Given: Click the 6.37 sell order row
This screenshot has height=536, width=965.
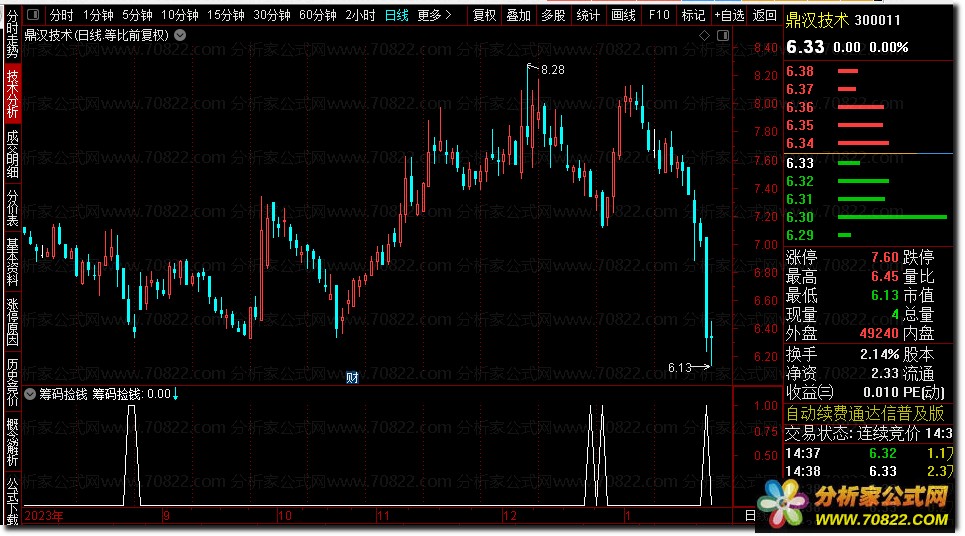Looking at the screenshot, I should click(x=869, y=89).
